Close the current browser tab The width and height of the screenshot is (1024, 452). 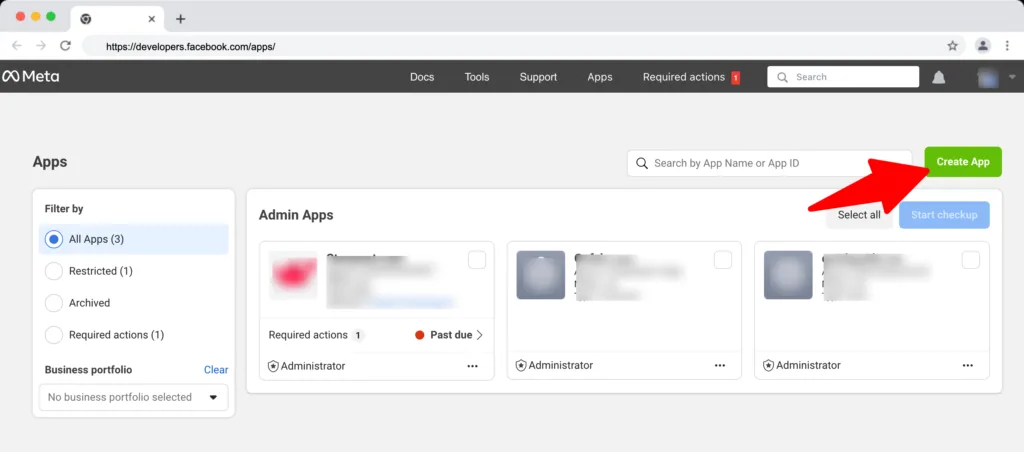click(152, 19)
